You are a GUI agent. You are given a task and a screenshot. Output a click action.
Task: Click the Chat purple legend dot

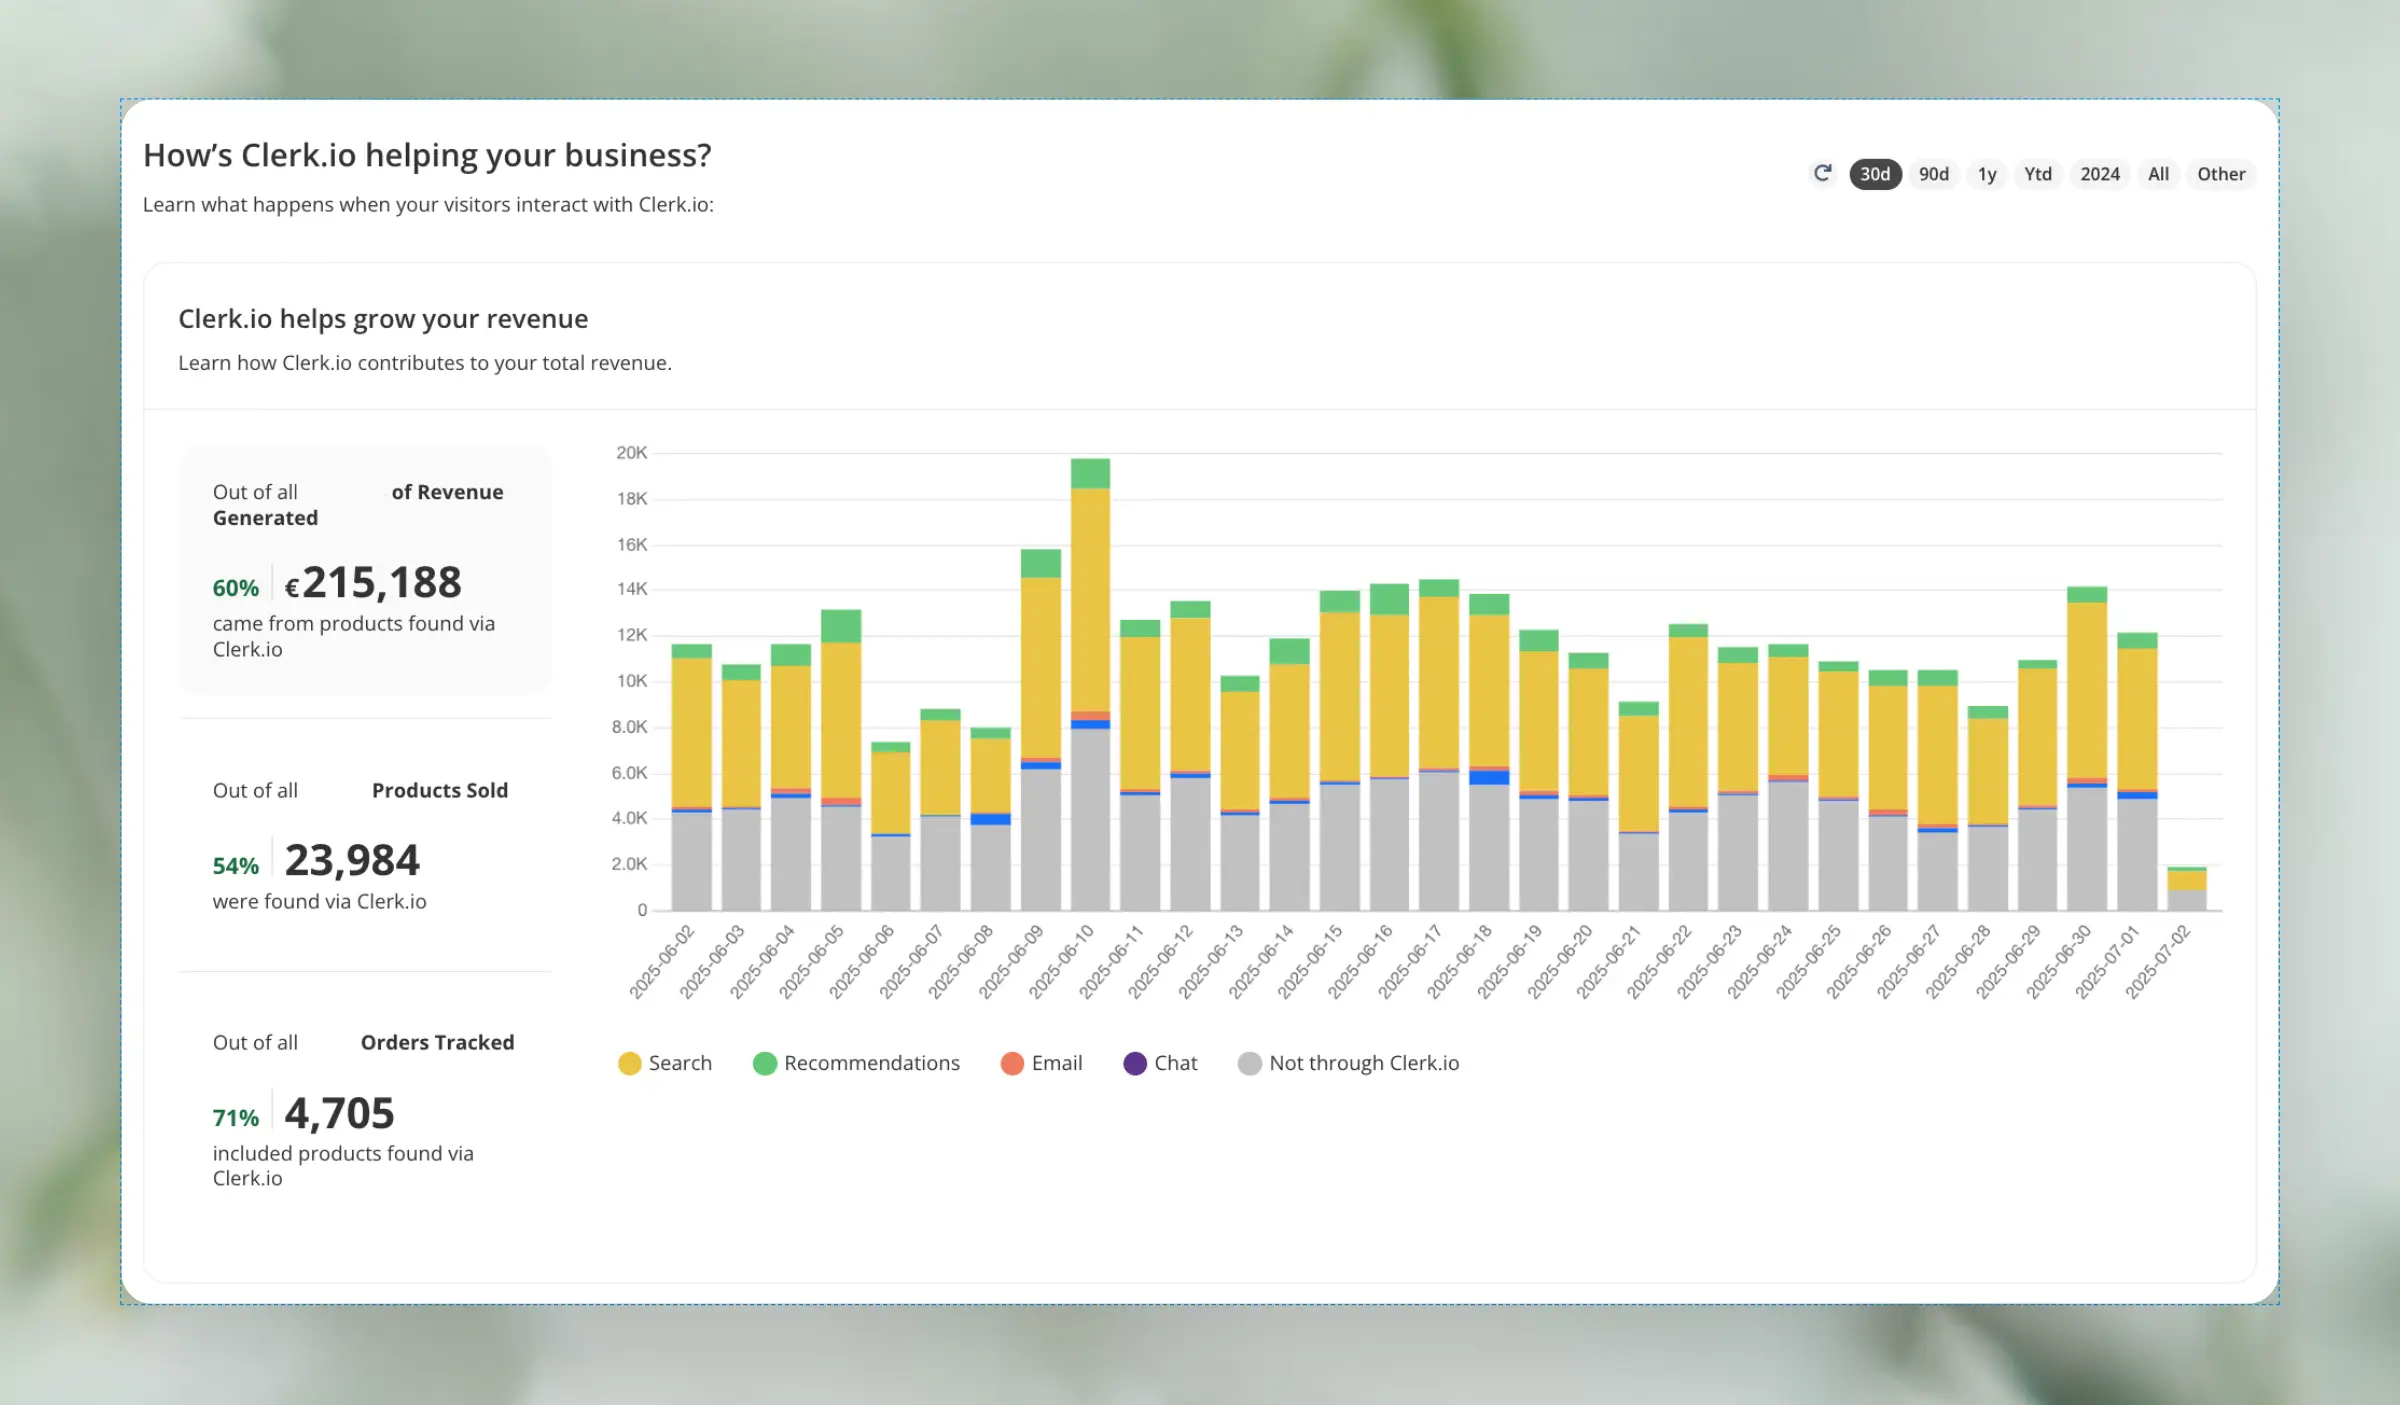click(1135, 1063)
